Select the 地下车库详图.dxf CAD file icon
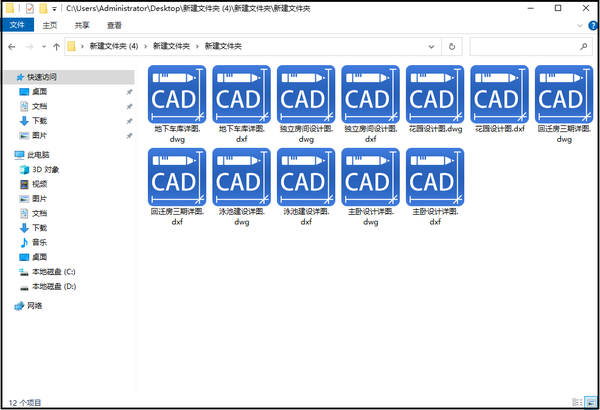This screenshot has height=410, width=600. (241, 94)
